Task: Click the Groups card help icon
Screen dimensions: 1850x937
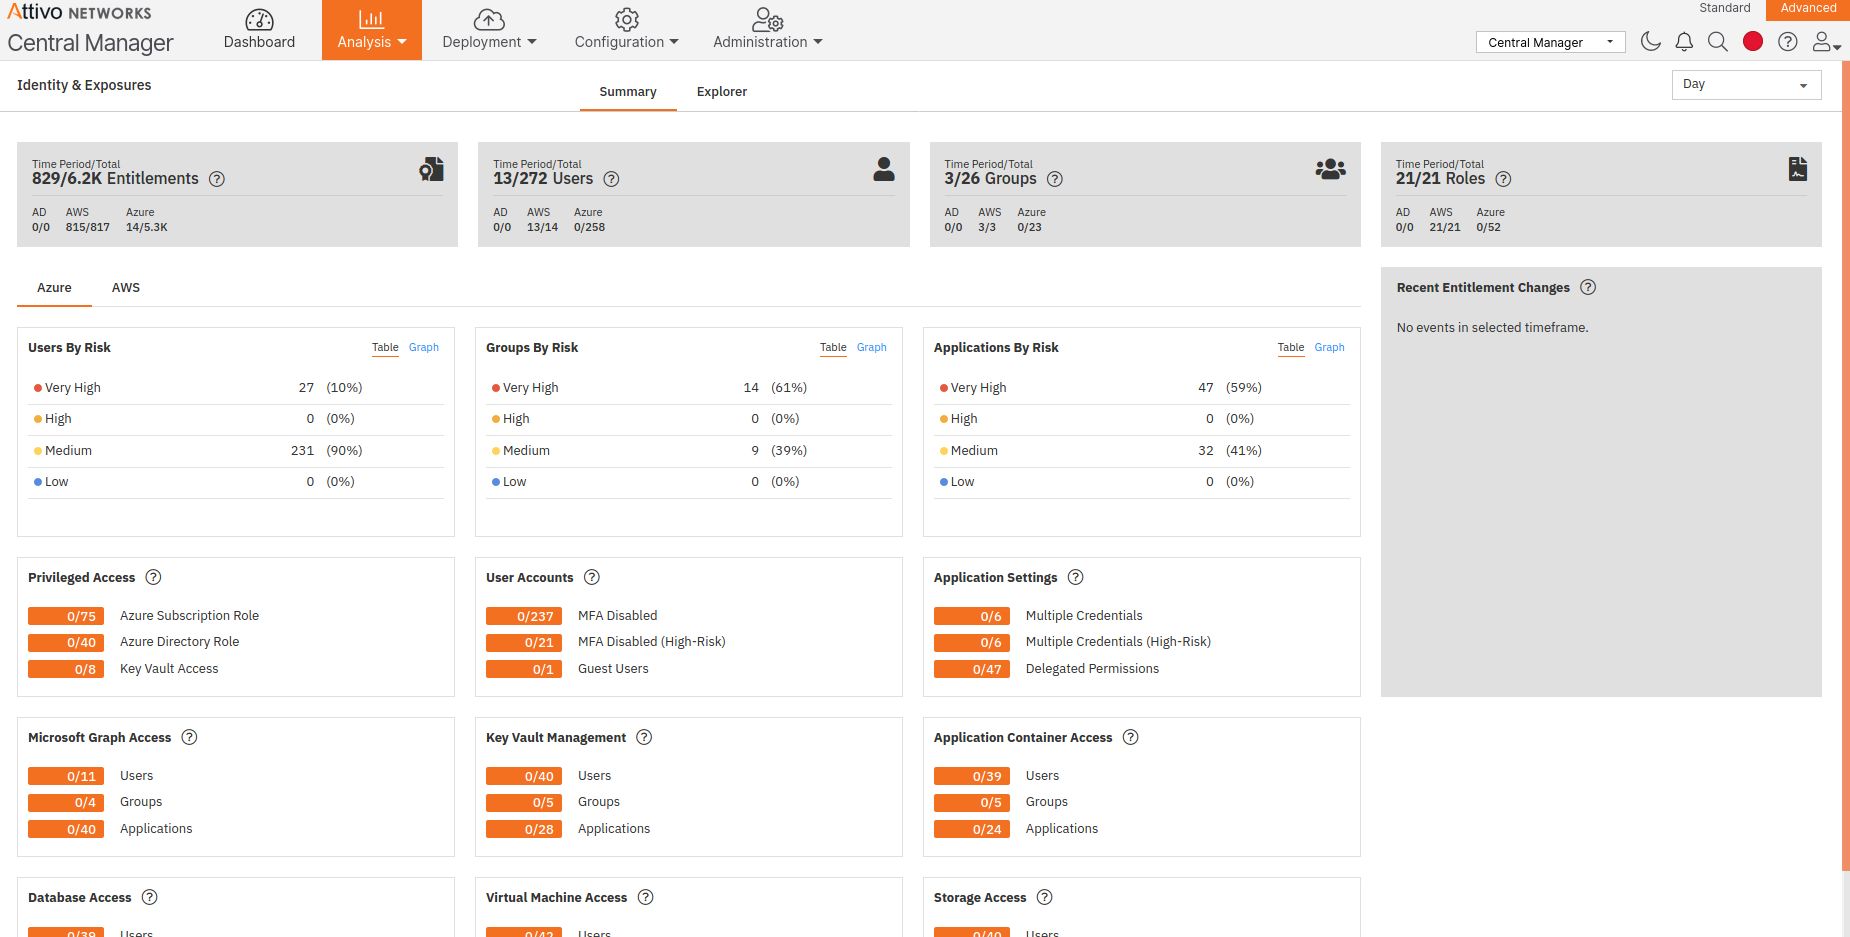Action: (x=1055, y=179)
